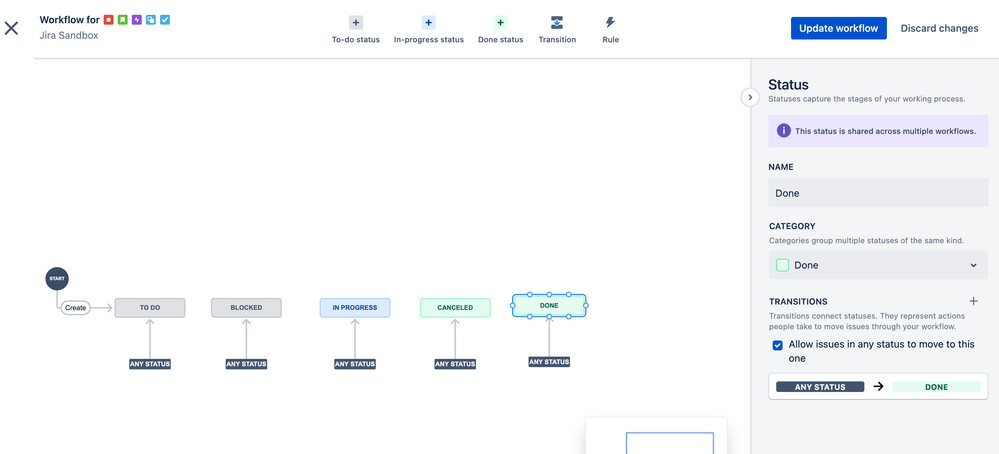
Task: Select the DONE status node
Action: 549,306
